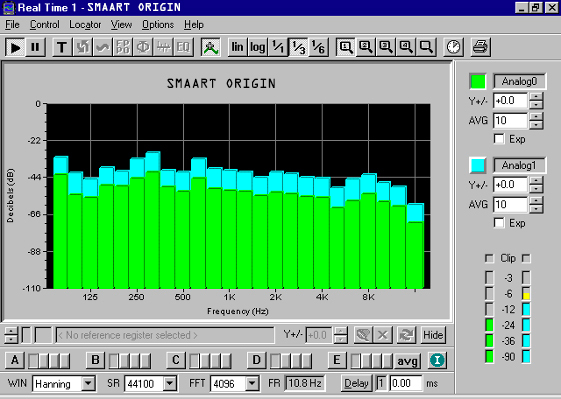This screenshot has height=399, width=561.
Task: Select zoom preset 4 magnifier
Action: click(406, 47)
